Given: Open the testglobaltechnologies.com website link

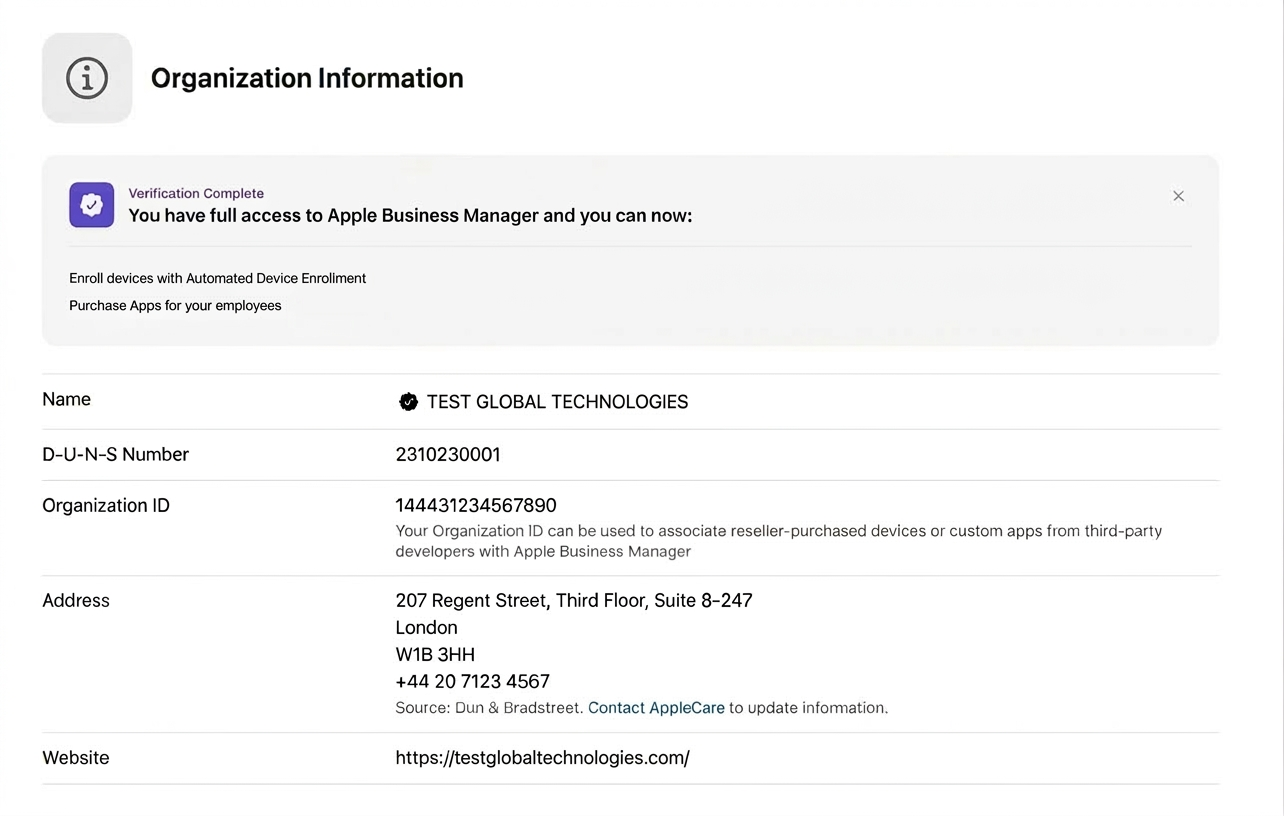Looking at the screenshot, I should [x=542, y=757].
